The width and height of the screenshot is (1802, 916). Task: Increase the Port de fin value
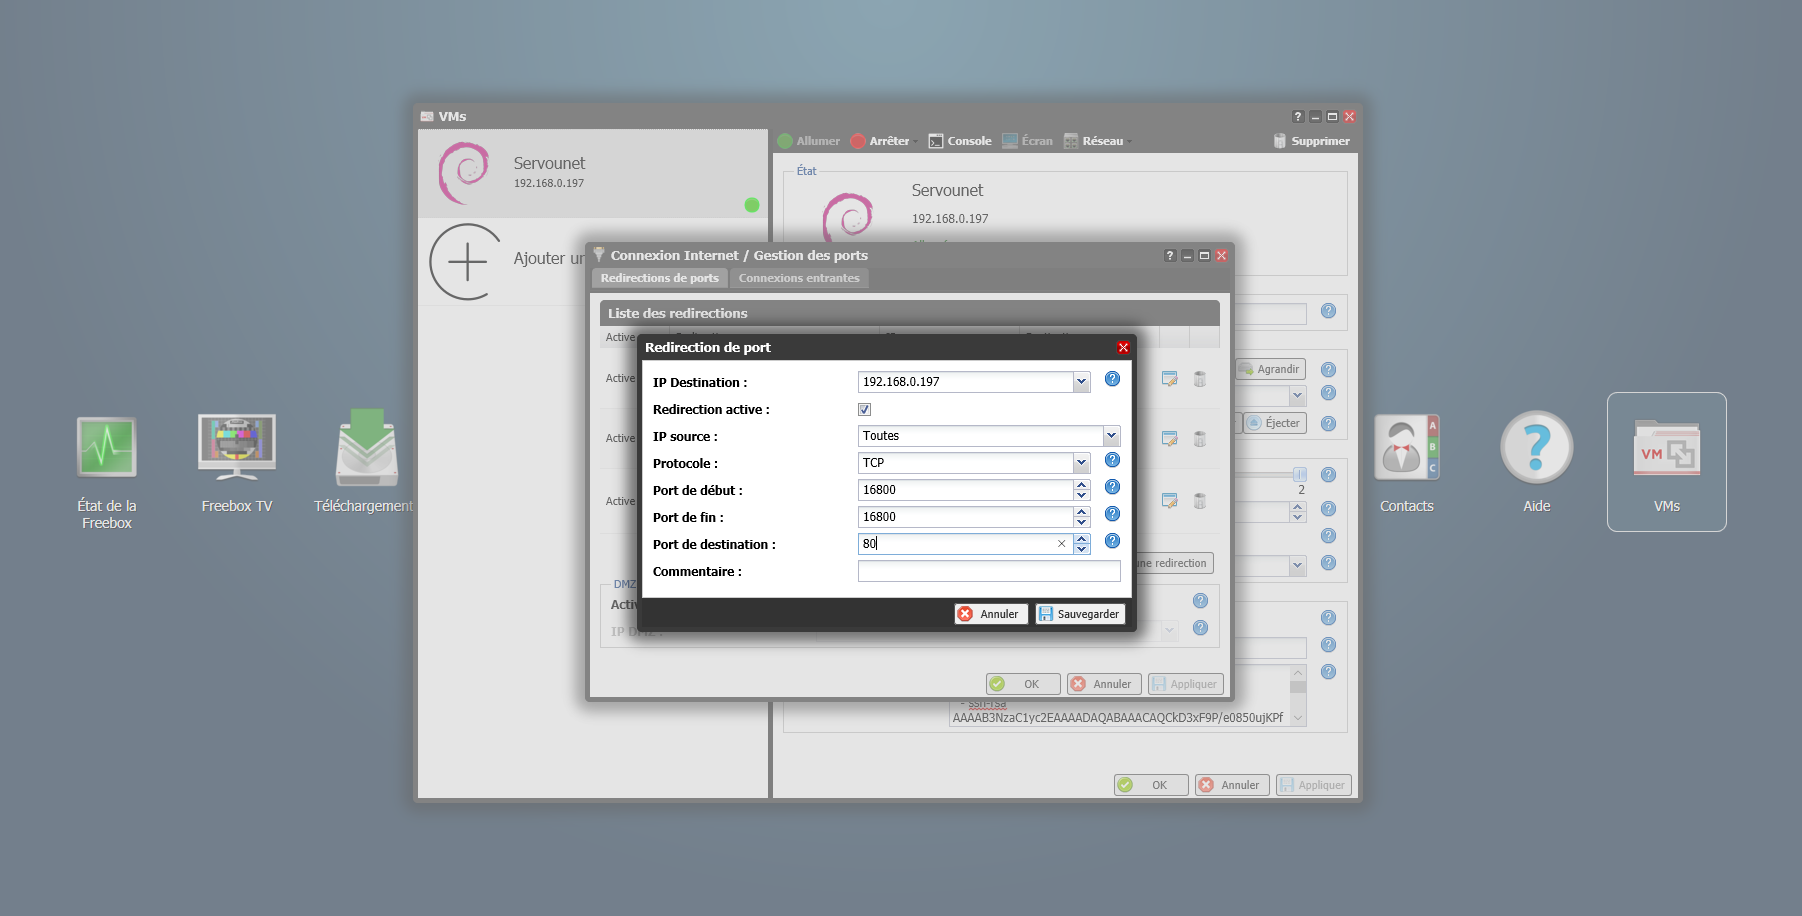point(1081,512)
